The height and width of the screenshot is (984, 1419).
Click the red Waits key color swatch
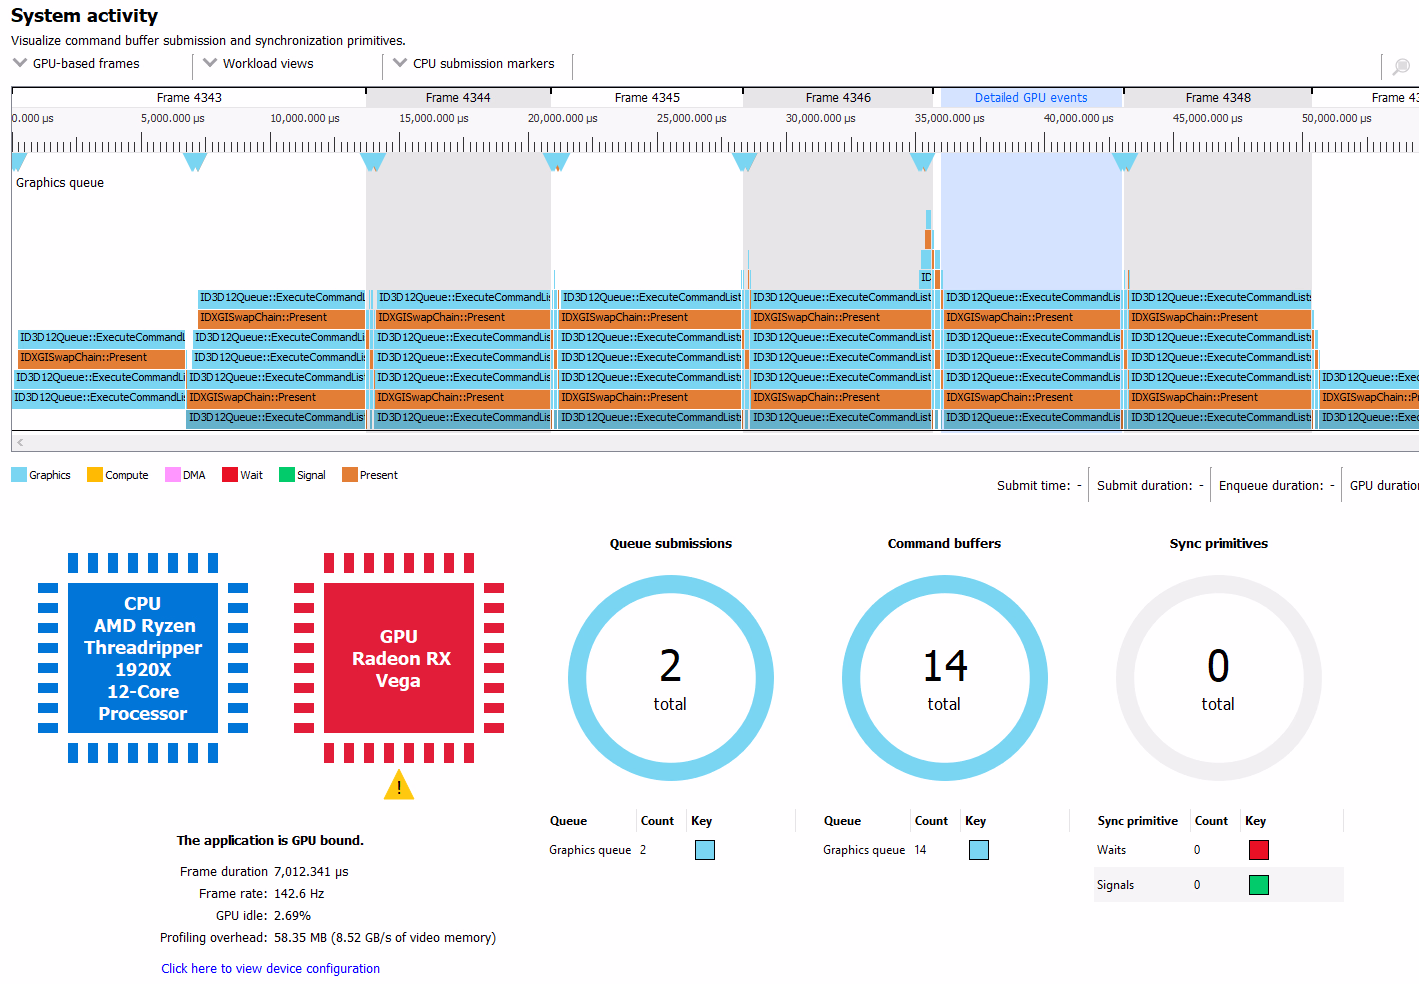coord(1258,850)
